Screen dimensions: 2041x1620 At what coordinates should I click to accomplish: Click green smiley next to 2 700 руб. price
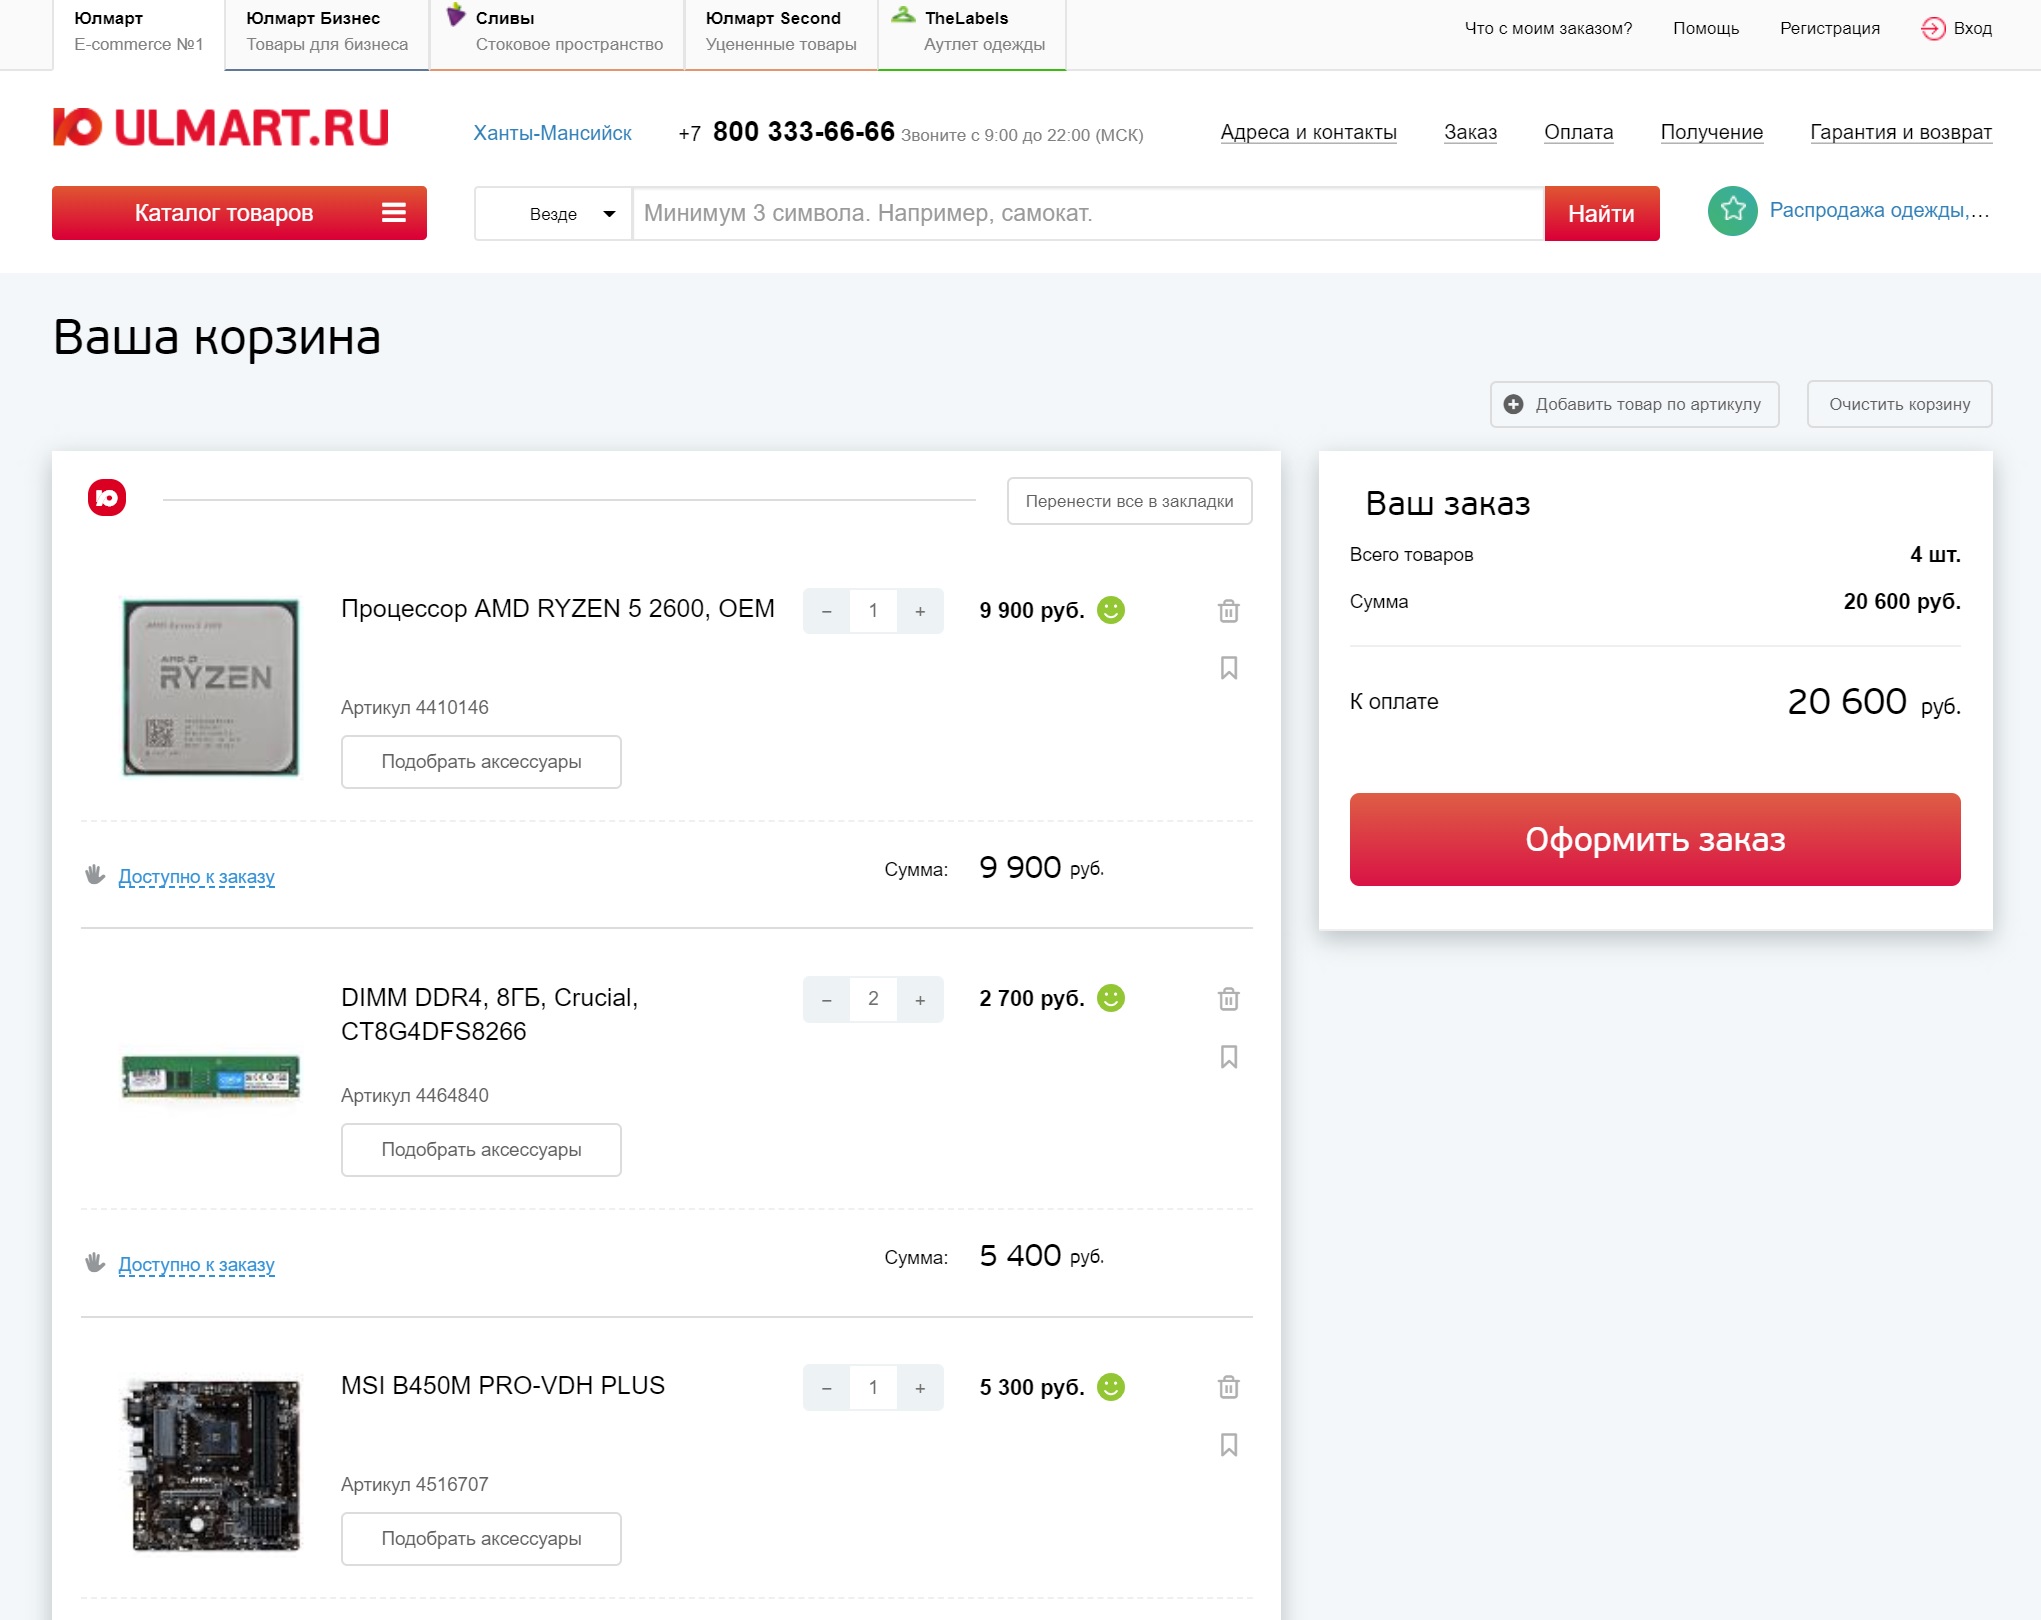1111,998
